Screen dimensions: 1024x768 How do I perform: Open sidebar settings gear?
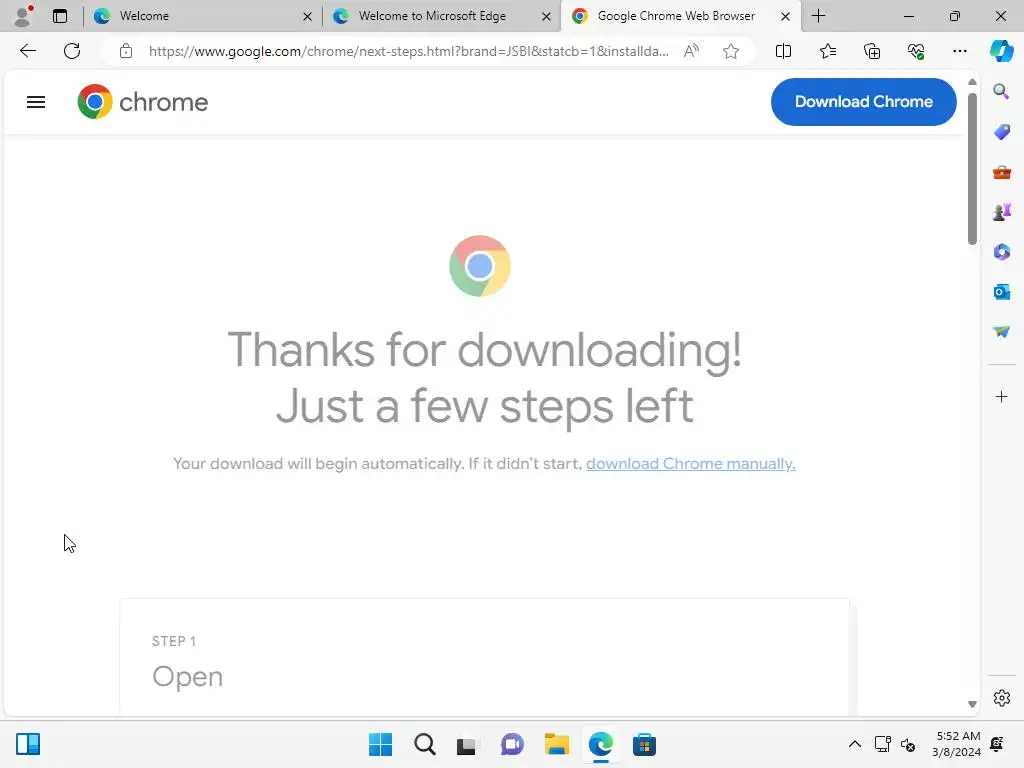[1001, 698]
